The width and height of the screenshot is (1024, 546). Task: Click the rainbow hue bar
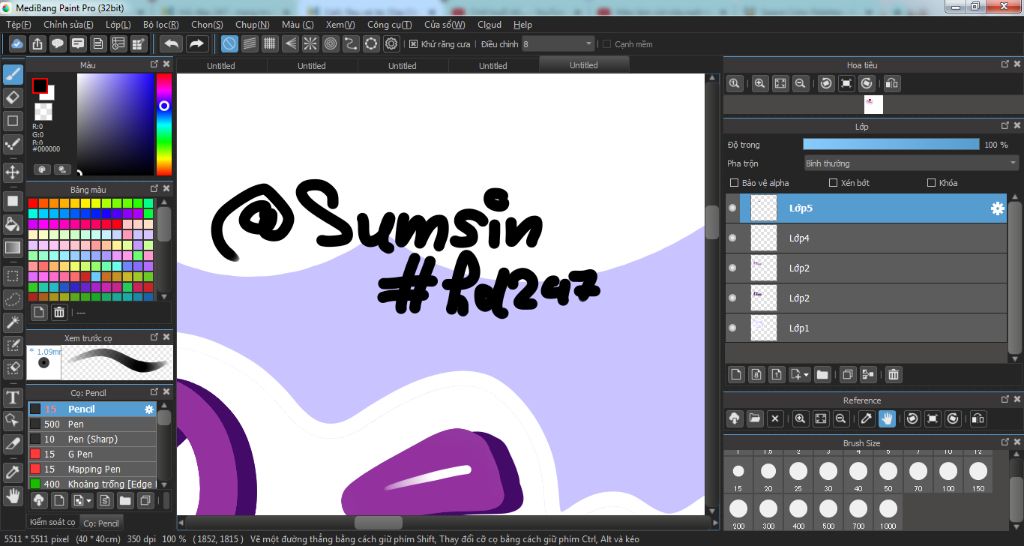tap(164, 124)
